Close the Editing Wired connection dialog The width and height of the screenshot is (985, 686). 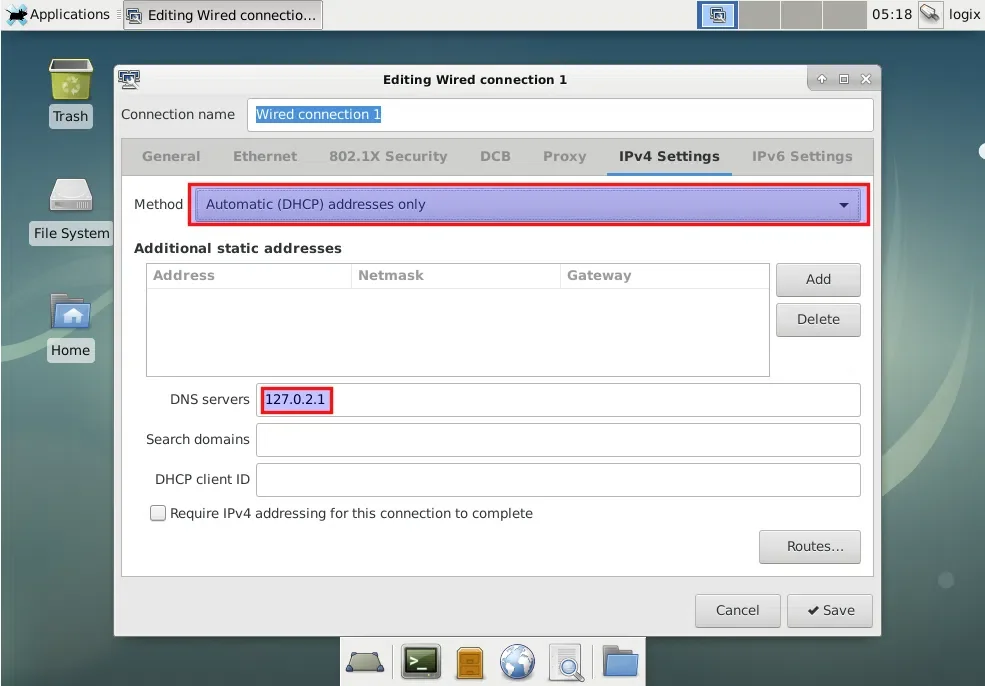pos(866,79)
